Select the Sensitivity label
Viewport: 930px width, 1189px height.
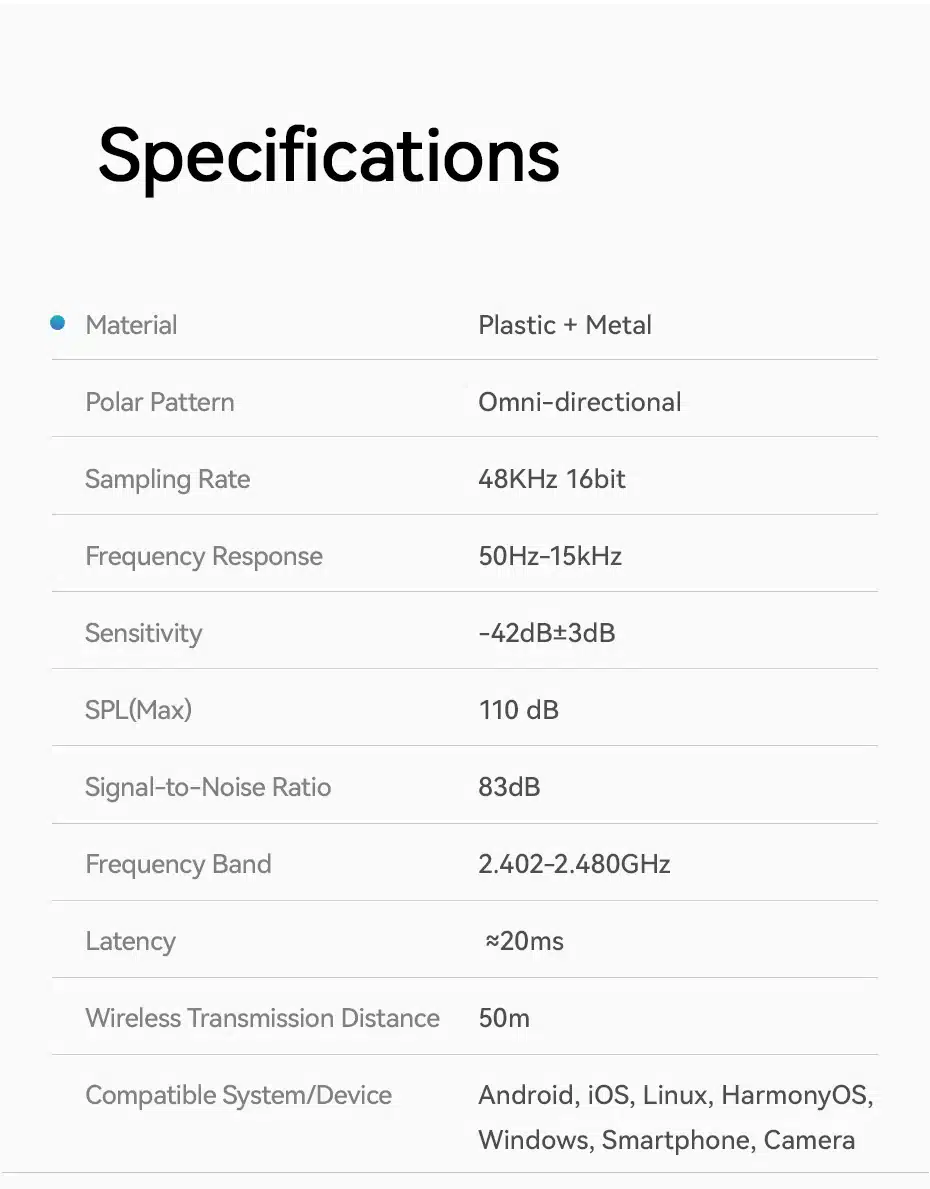pyautogui.click(x=143, y=633)
